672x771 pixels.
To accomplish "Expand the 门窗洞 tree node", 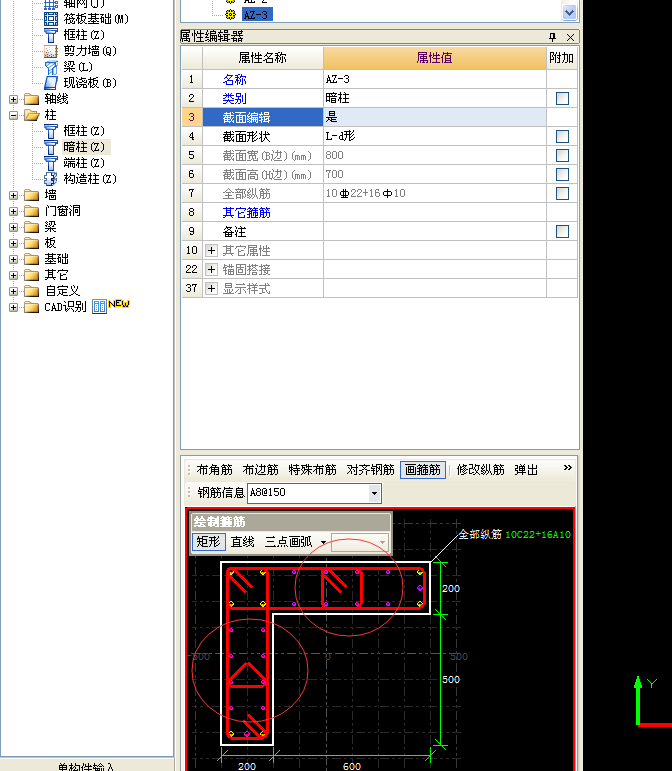I will tap(13, 211).
